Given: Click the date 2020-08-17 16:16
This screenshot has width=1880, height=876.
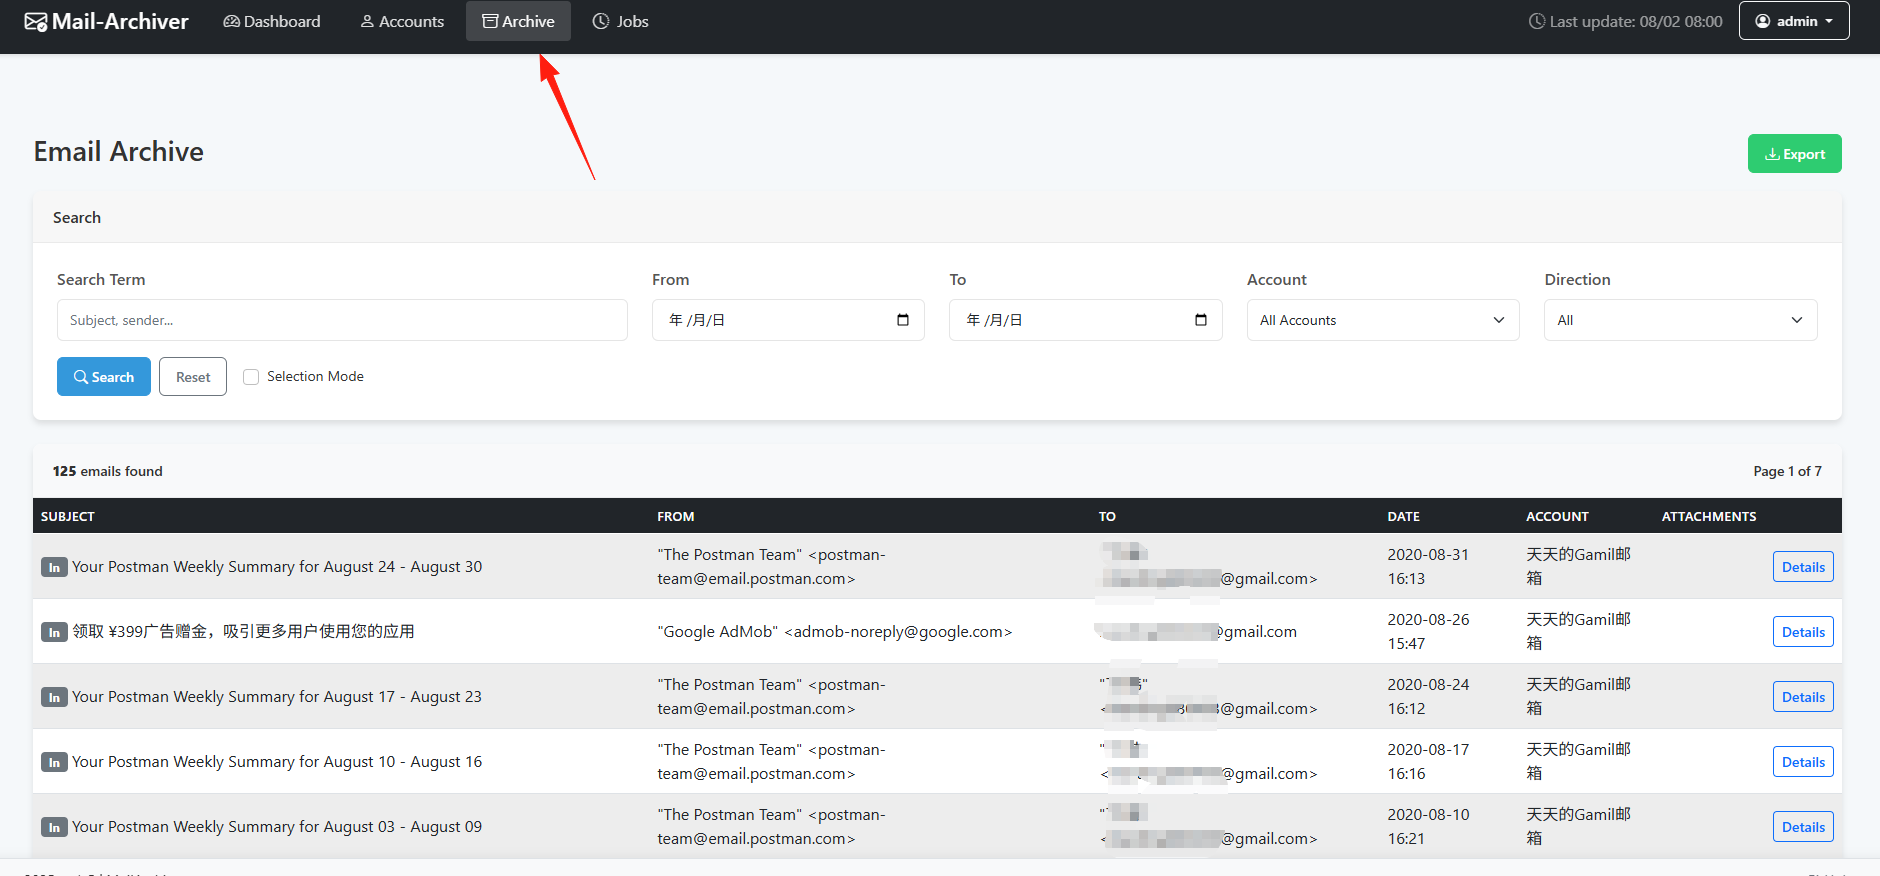Looking at the screenshot, I should point(1428,762).
